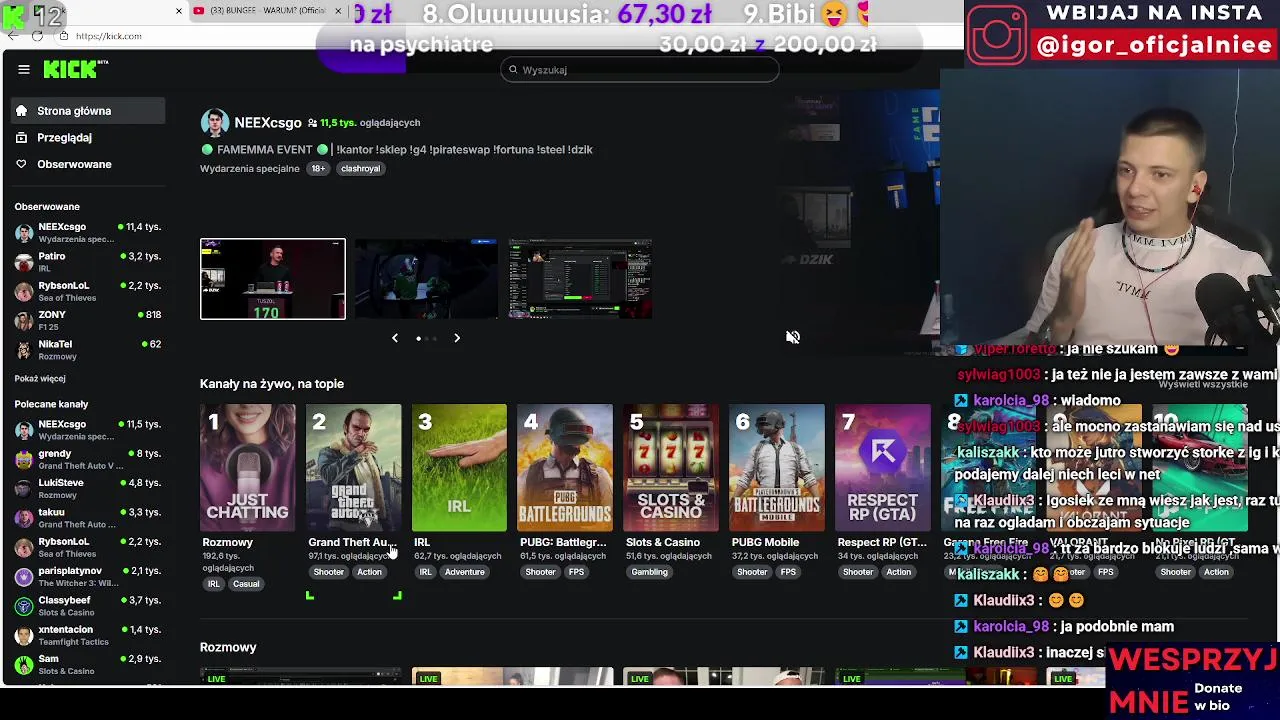Open followed channel Patiro
The height and width of the screenshot is (720, 1280).
point(88,262)
